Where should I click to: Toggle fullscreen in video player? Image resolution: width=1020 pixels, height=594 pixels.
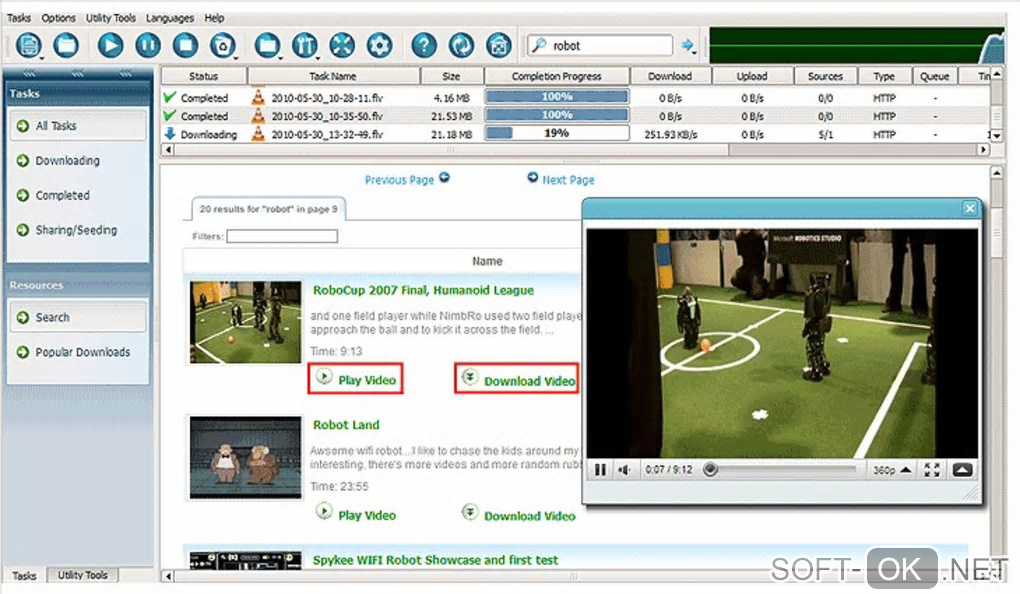[x=932, y=470]
